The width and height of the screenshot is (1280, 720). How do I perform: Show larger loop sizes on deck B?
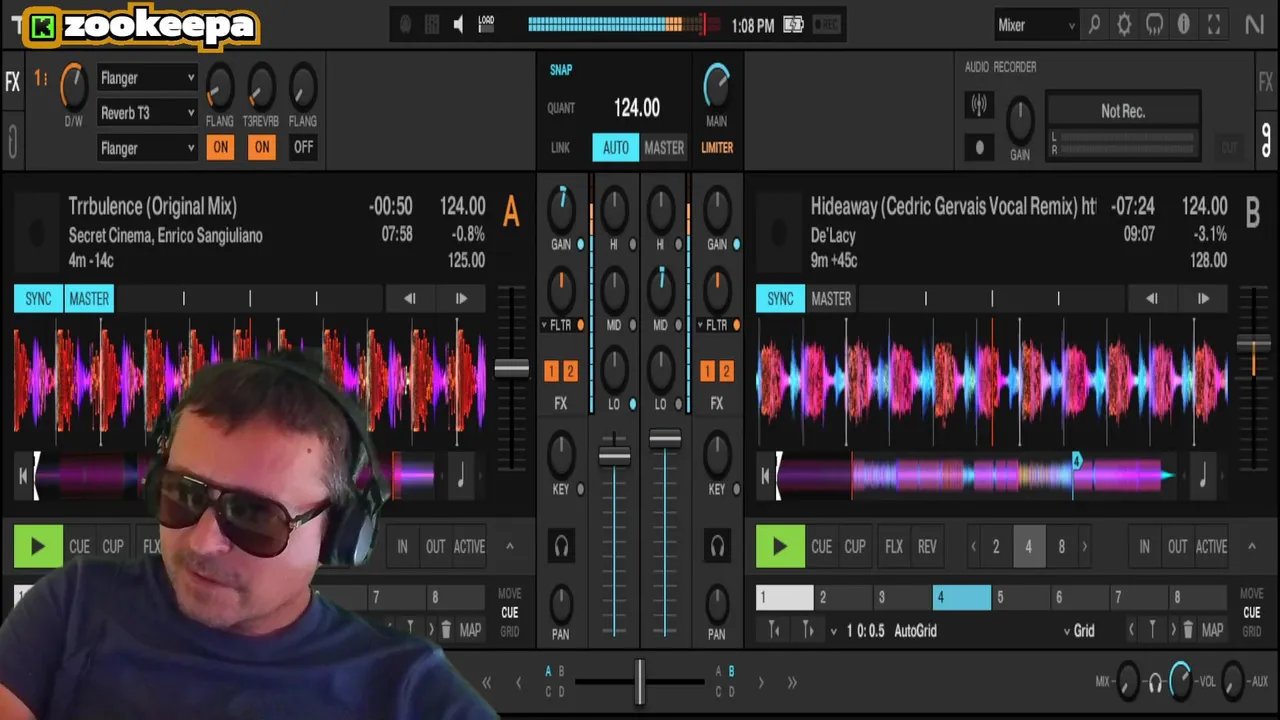click(1085, 547)
